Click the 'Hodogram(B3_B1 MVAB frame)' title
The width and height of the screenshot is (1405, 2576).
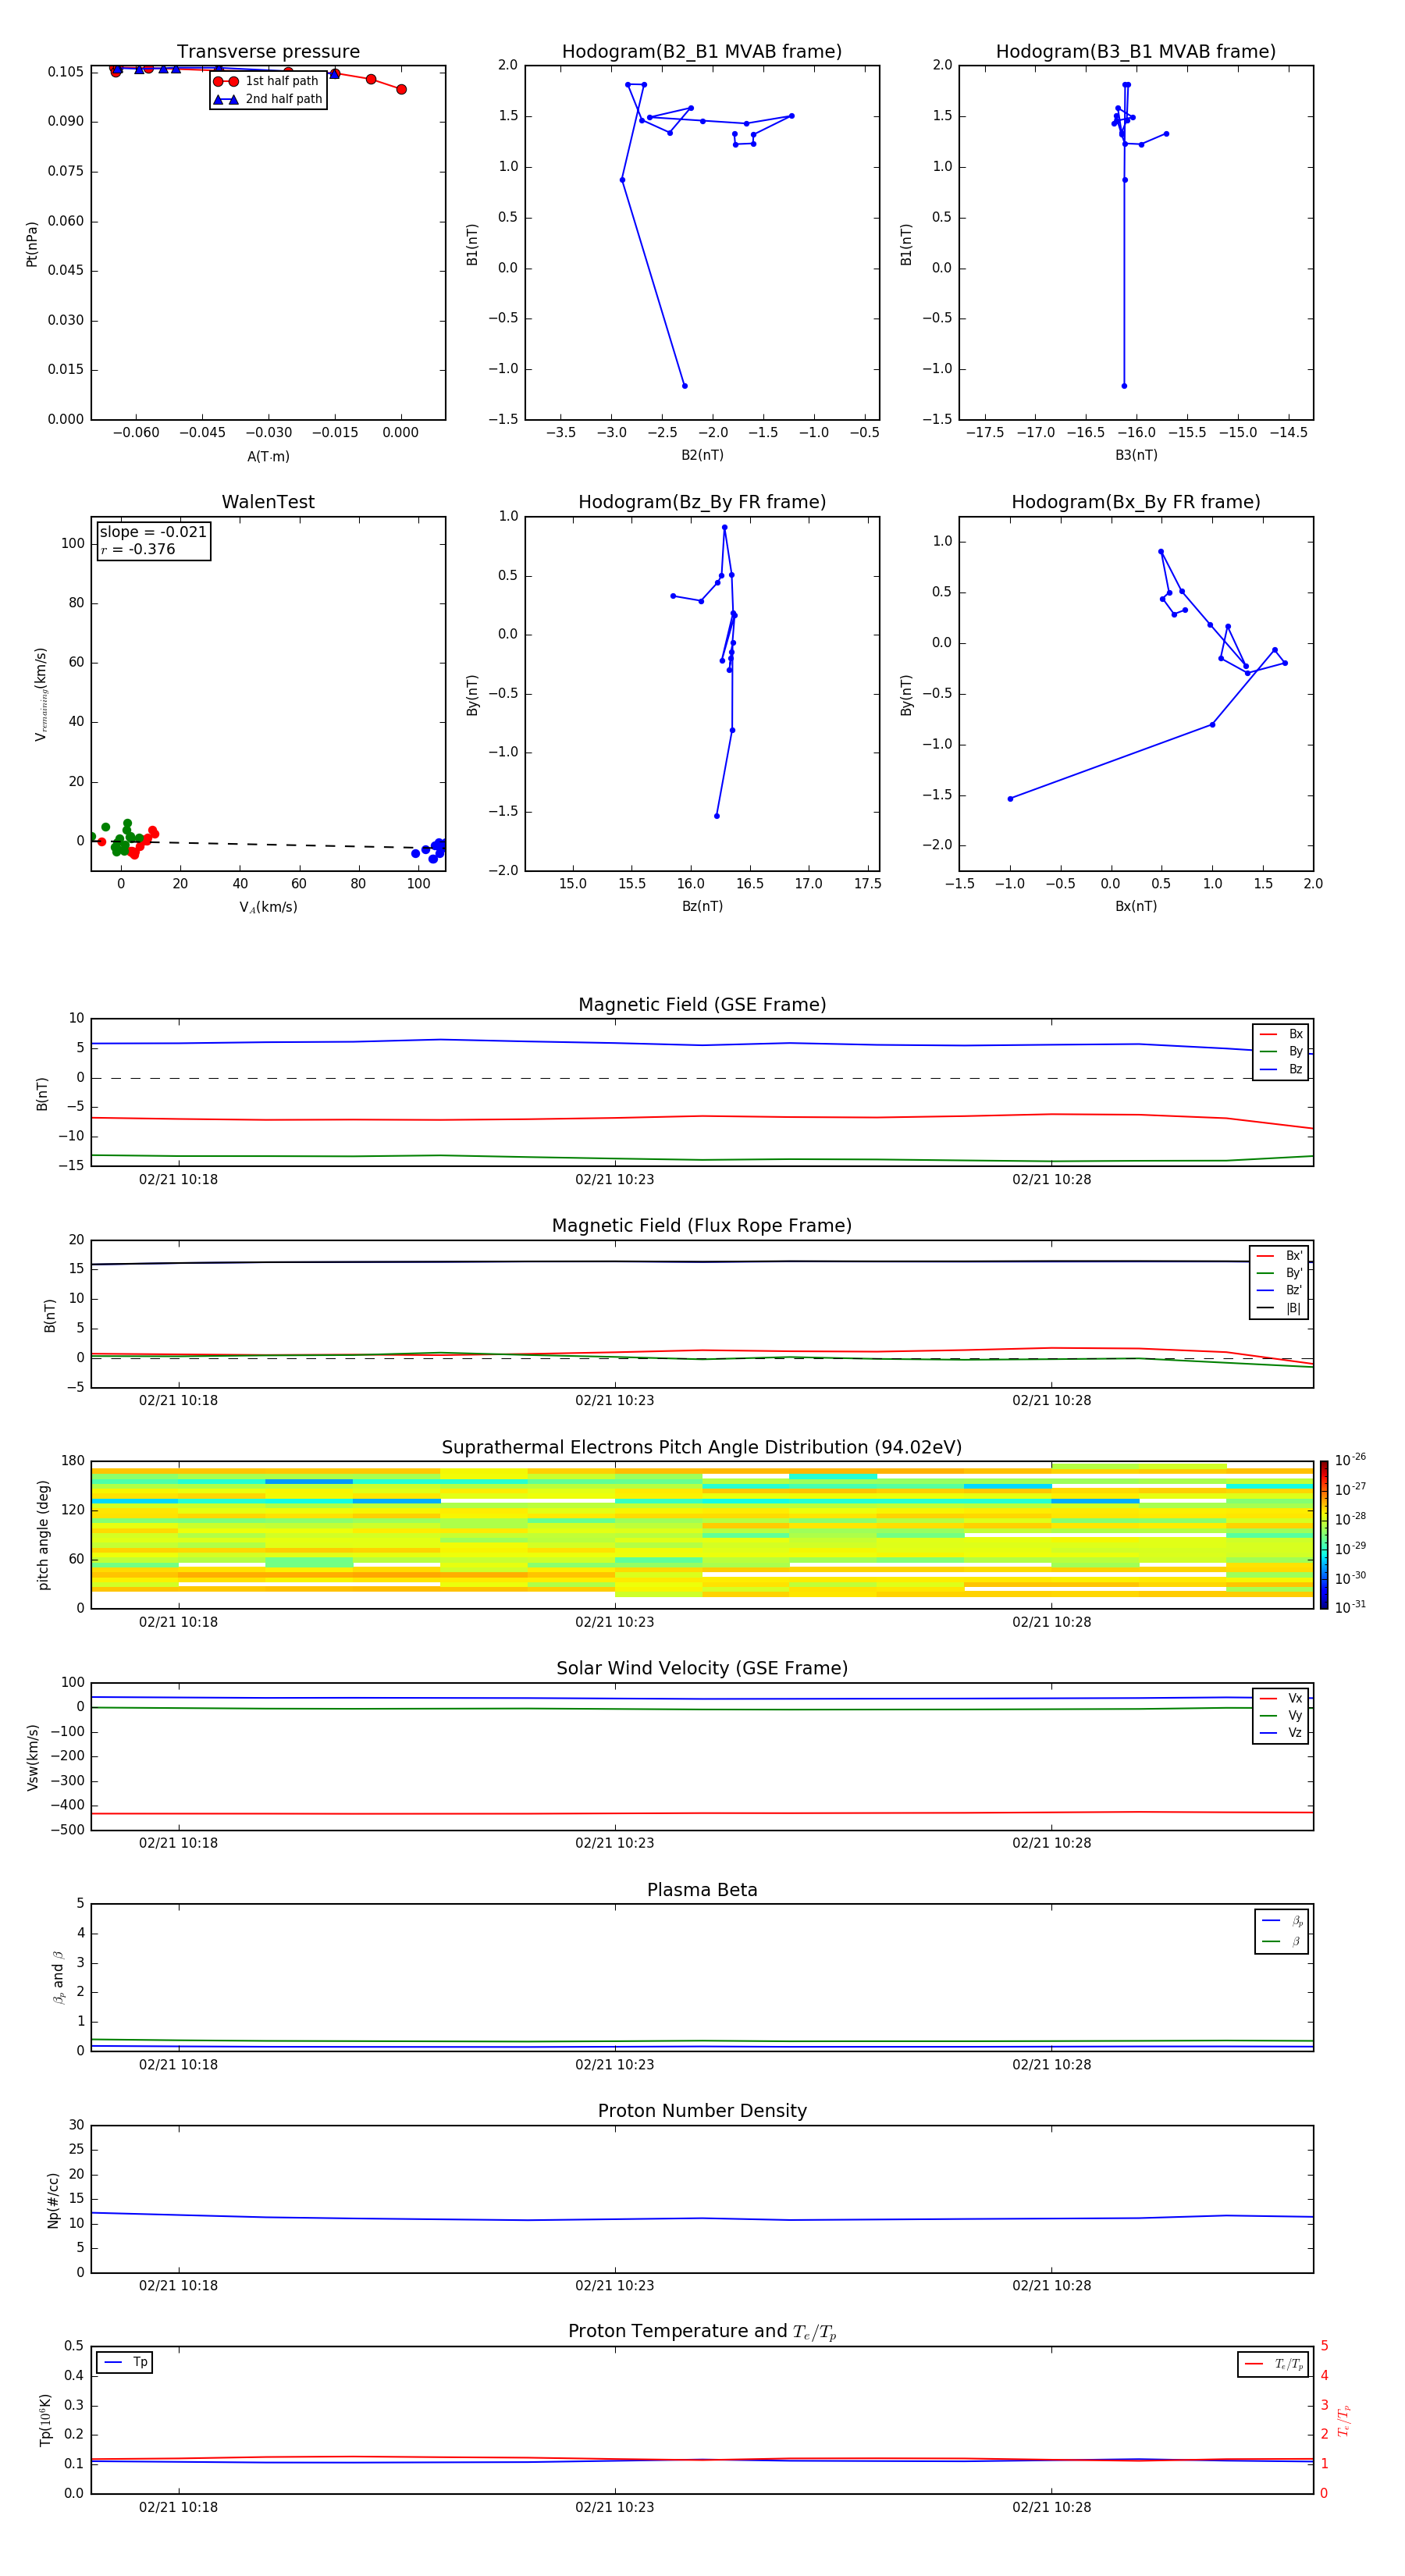tap(1136, 52)
